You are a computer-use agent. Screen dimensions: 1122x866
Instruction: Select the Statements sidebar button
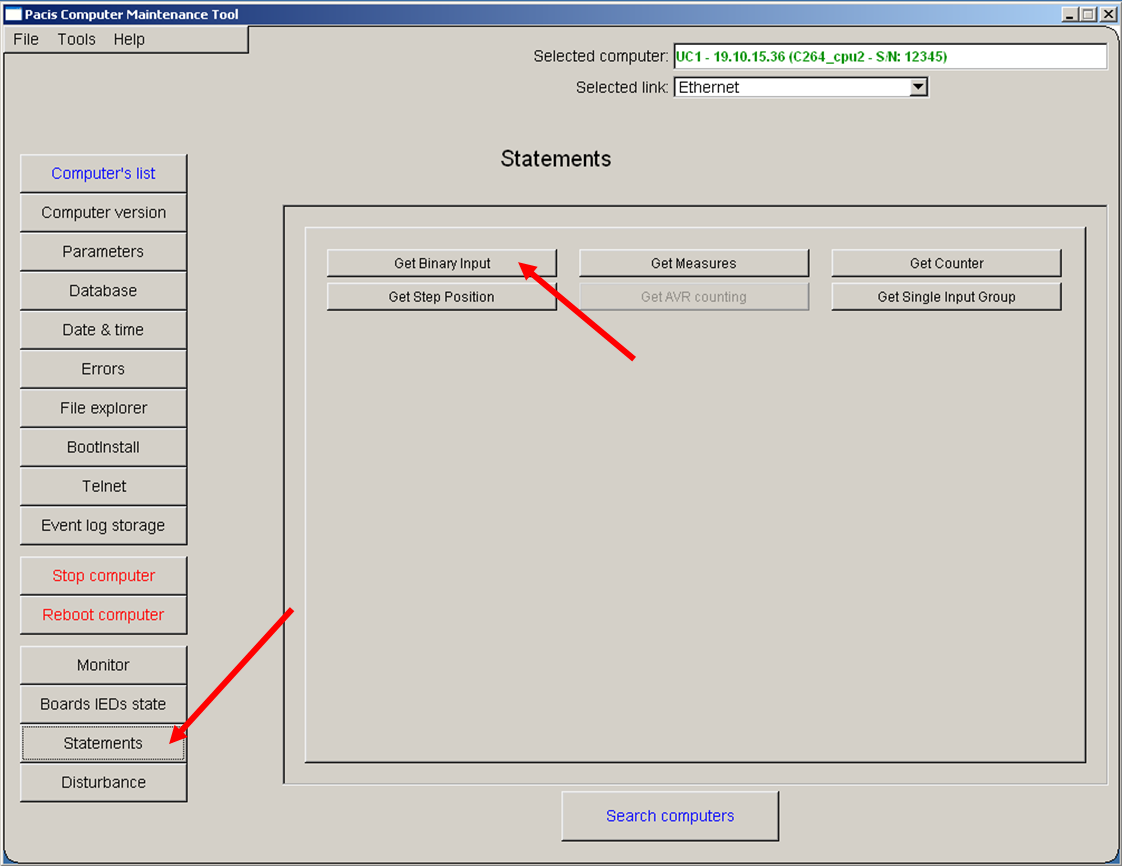104,743
